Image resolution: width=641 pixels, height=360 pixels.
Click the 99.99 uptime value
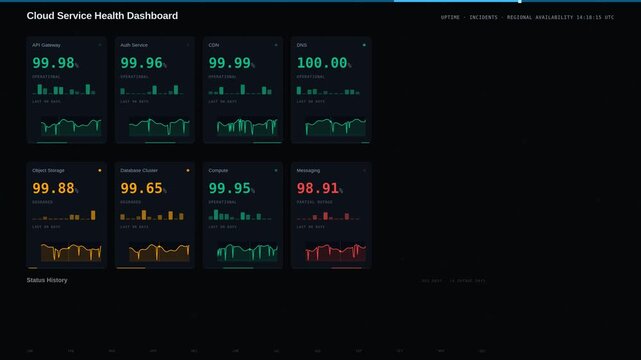230,63
